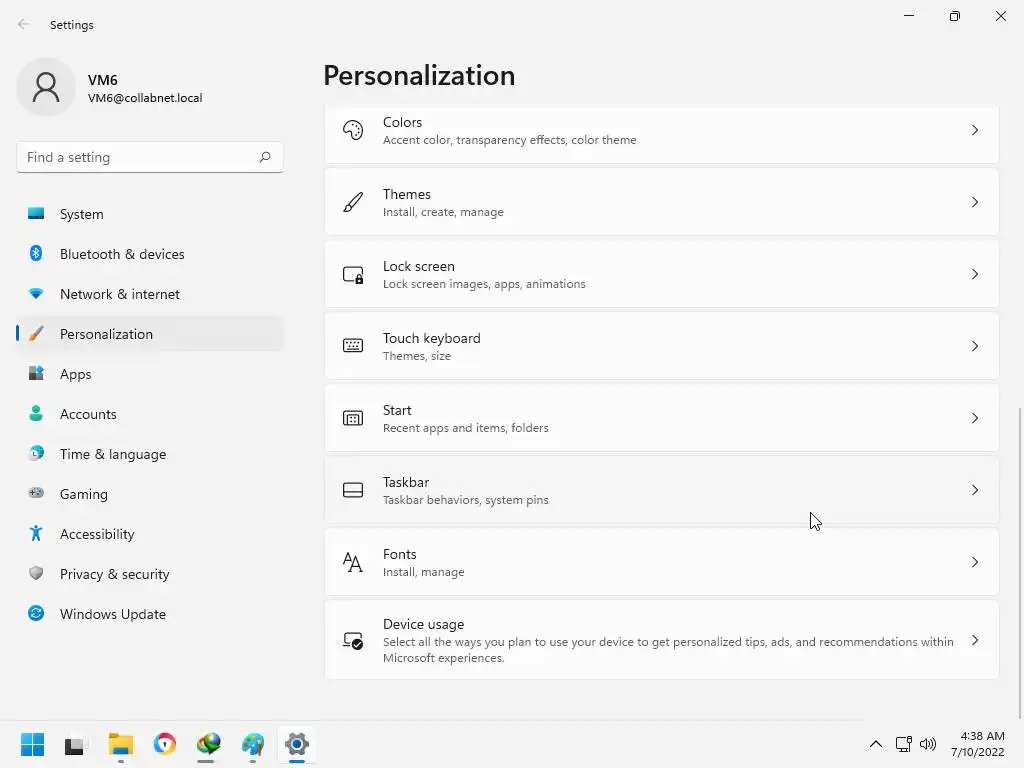
Task: Click the Fonts AA icon
Action: point(353,562)
